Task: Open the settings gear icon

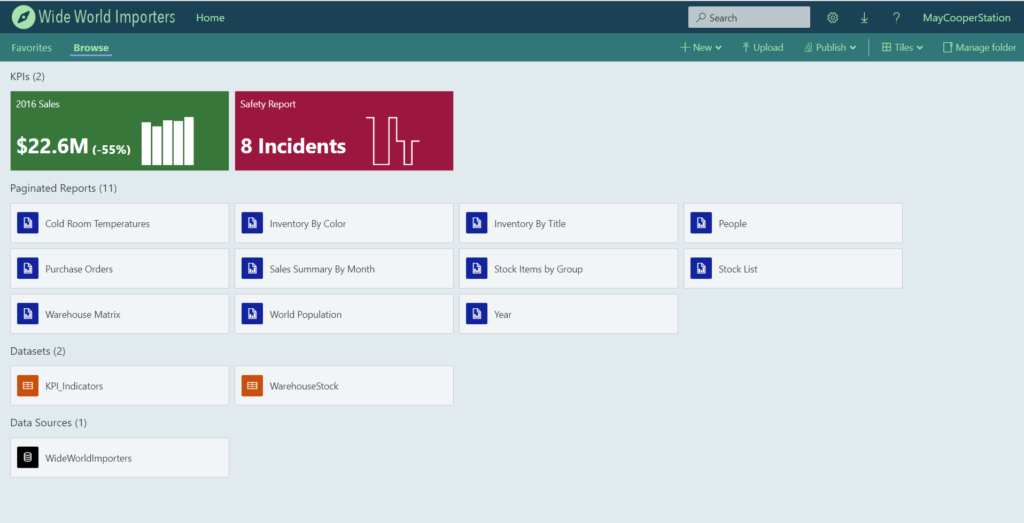Action: (x=832, y=18)
